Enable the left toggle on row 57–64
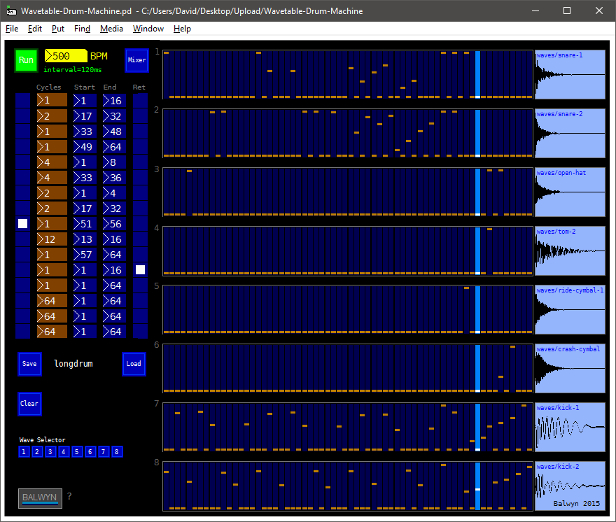The image size is (616, 522). click(x=23, y=255)
